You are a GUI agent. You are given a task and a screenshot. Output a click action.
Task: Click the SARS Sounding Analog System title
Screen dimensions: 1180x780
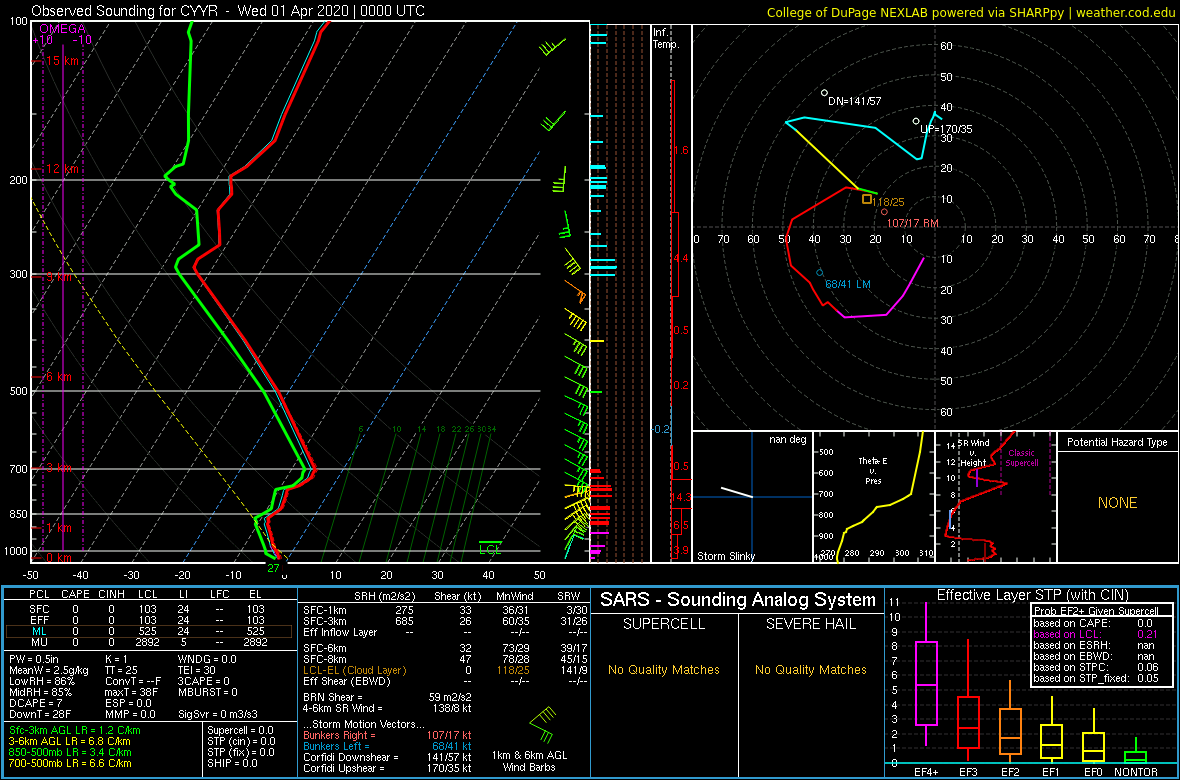tap(738, 600)
